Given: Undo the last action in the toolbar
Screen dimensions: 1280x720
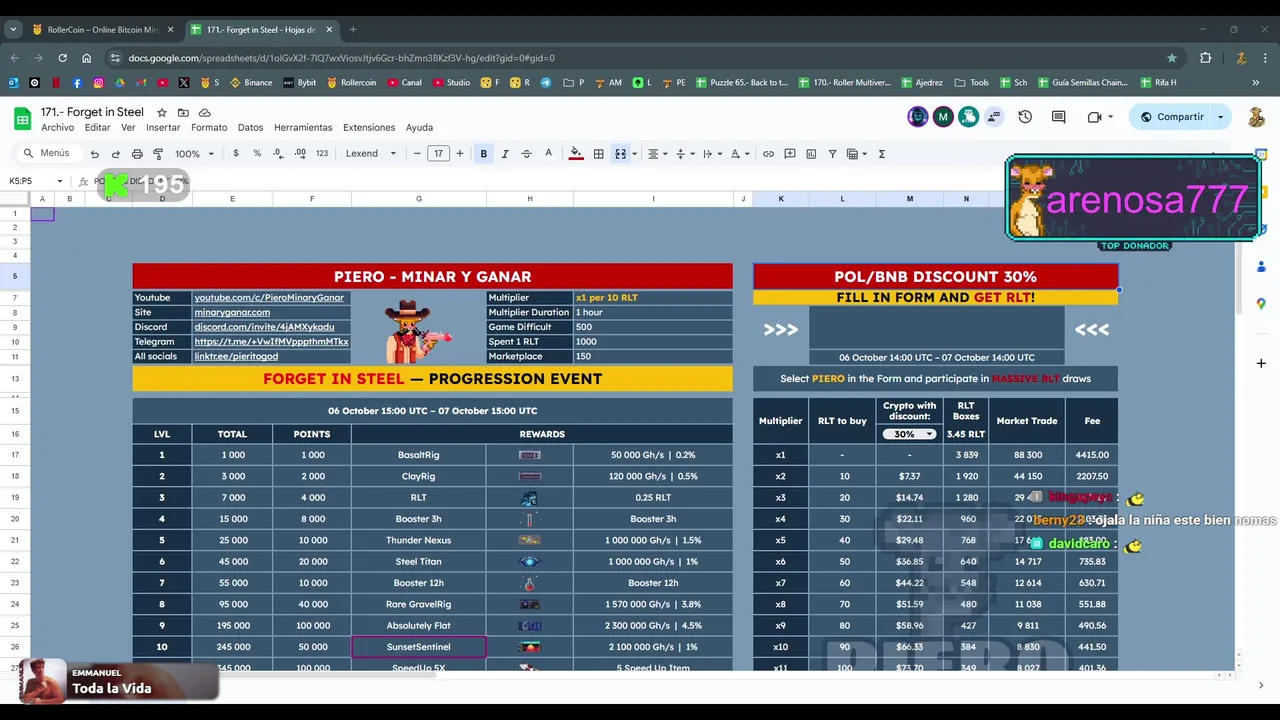Looking at the screenshot, I should [94, 154].
